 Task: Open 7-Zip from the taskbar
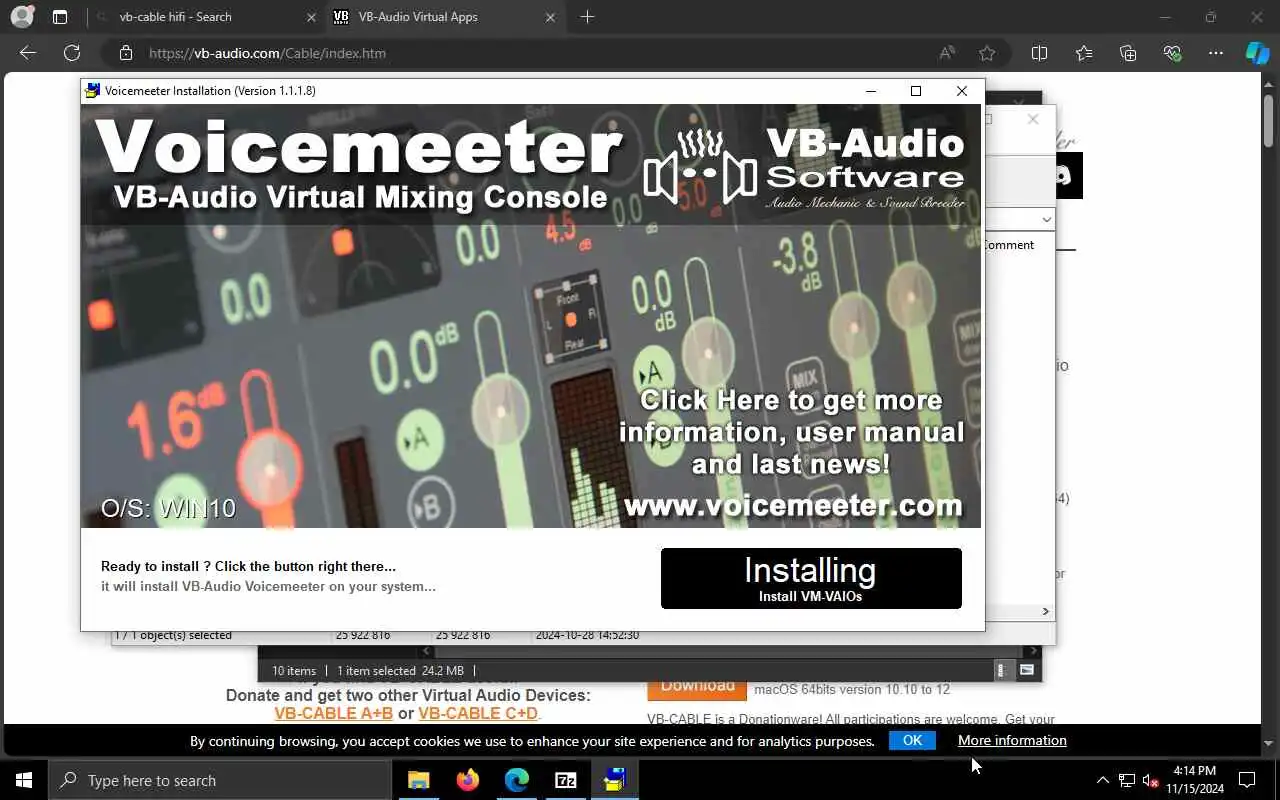click(x=565, y=780)
